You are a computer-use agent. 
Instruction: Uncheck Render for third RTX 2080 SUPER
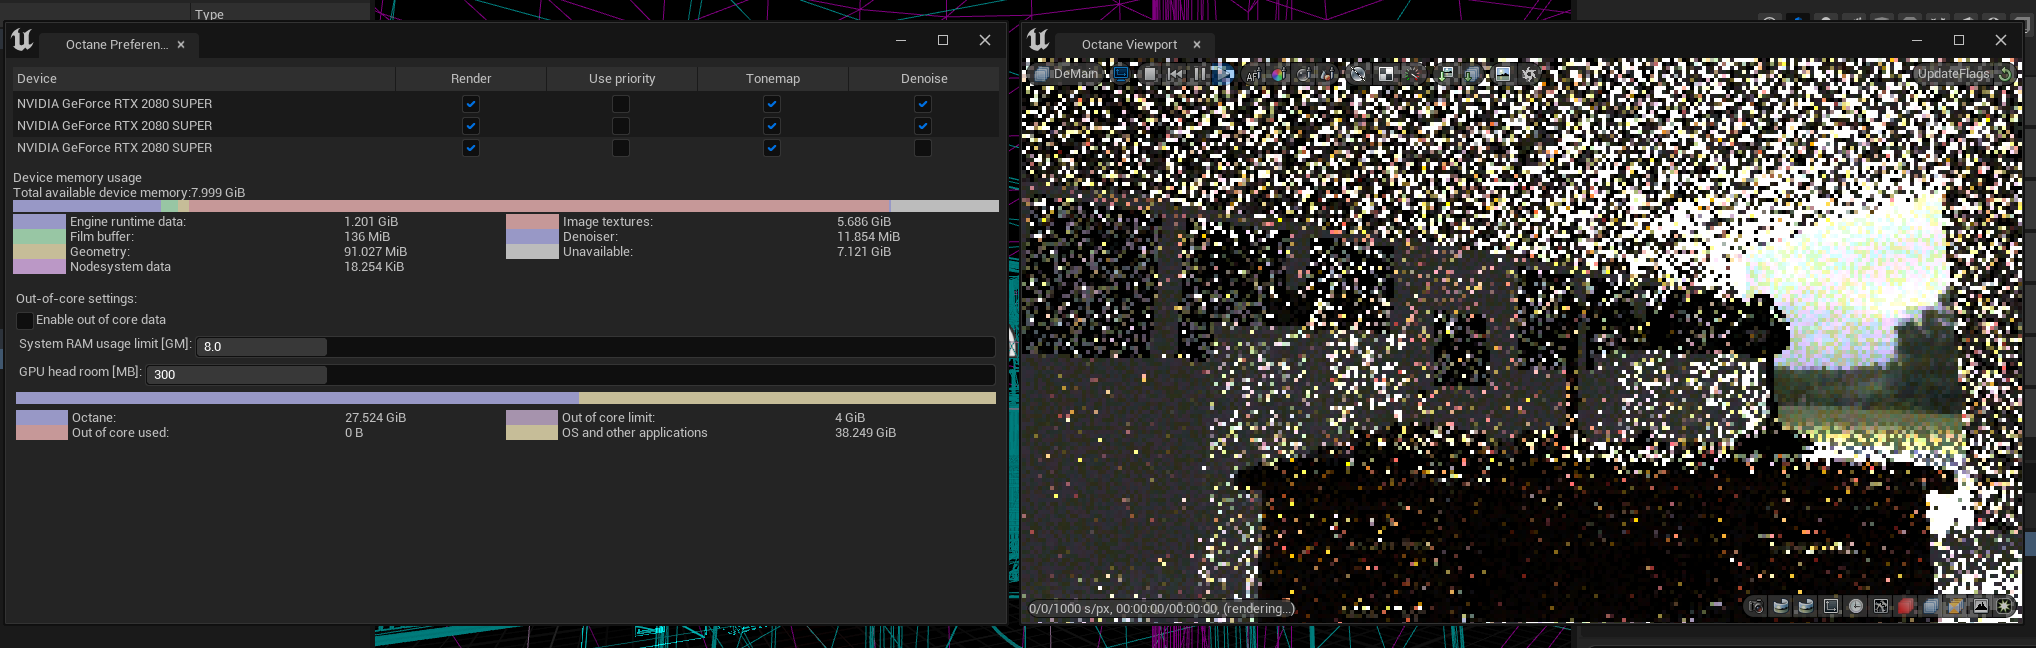471,148
